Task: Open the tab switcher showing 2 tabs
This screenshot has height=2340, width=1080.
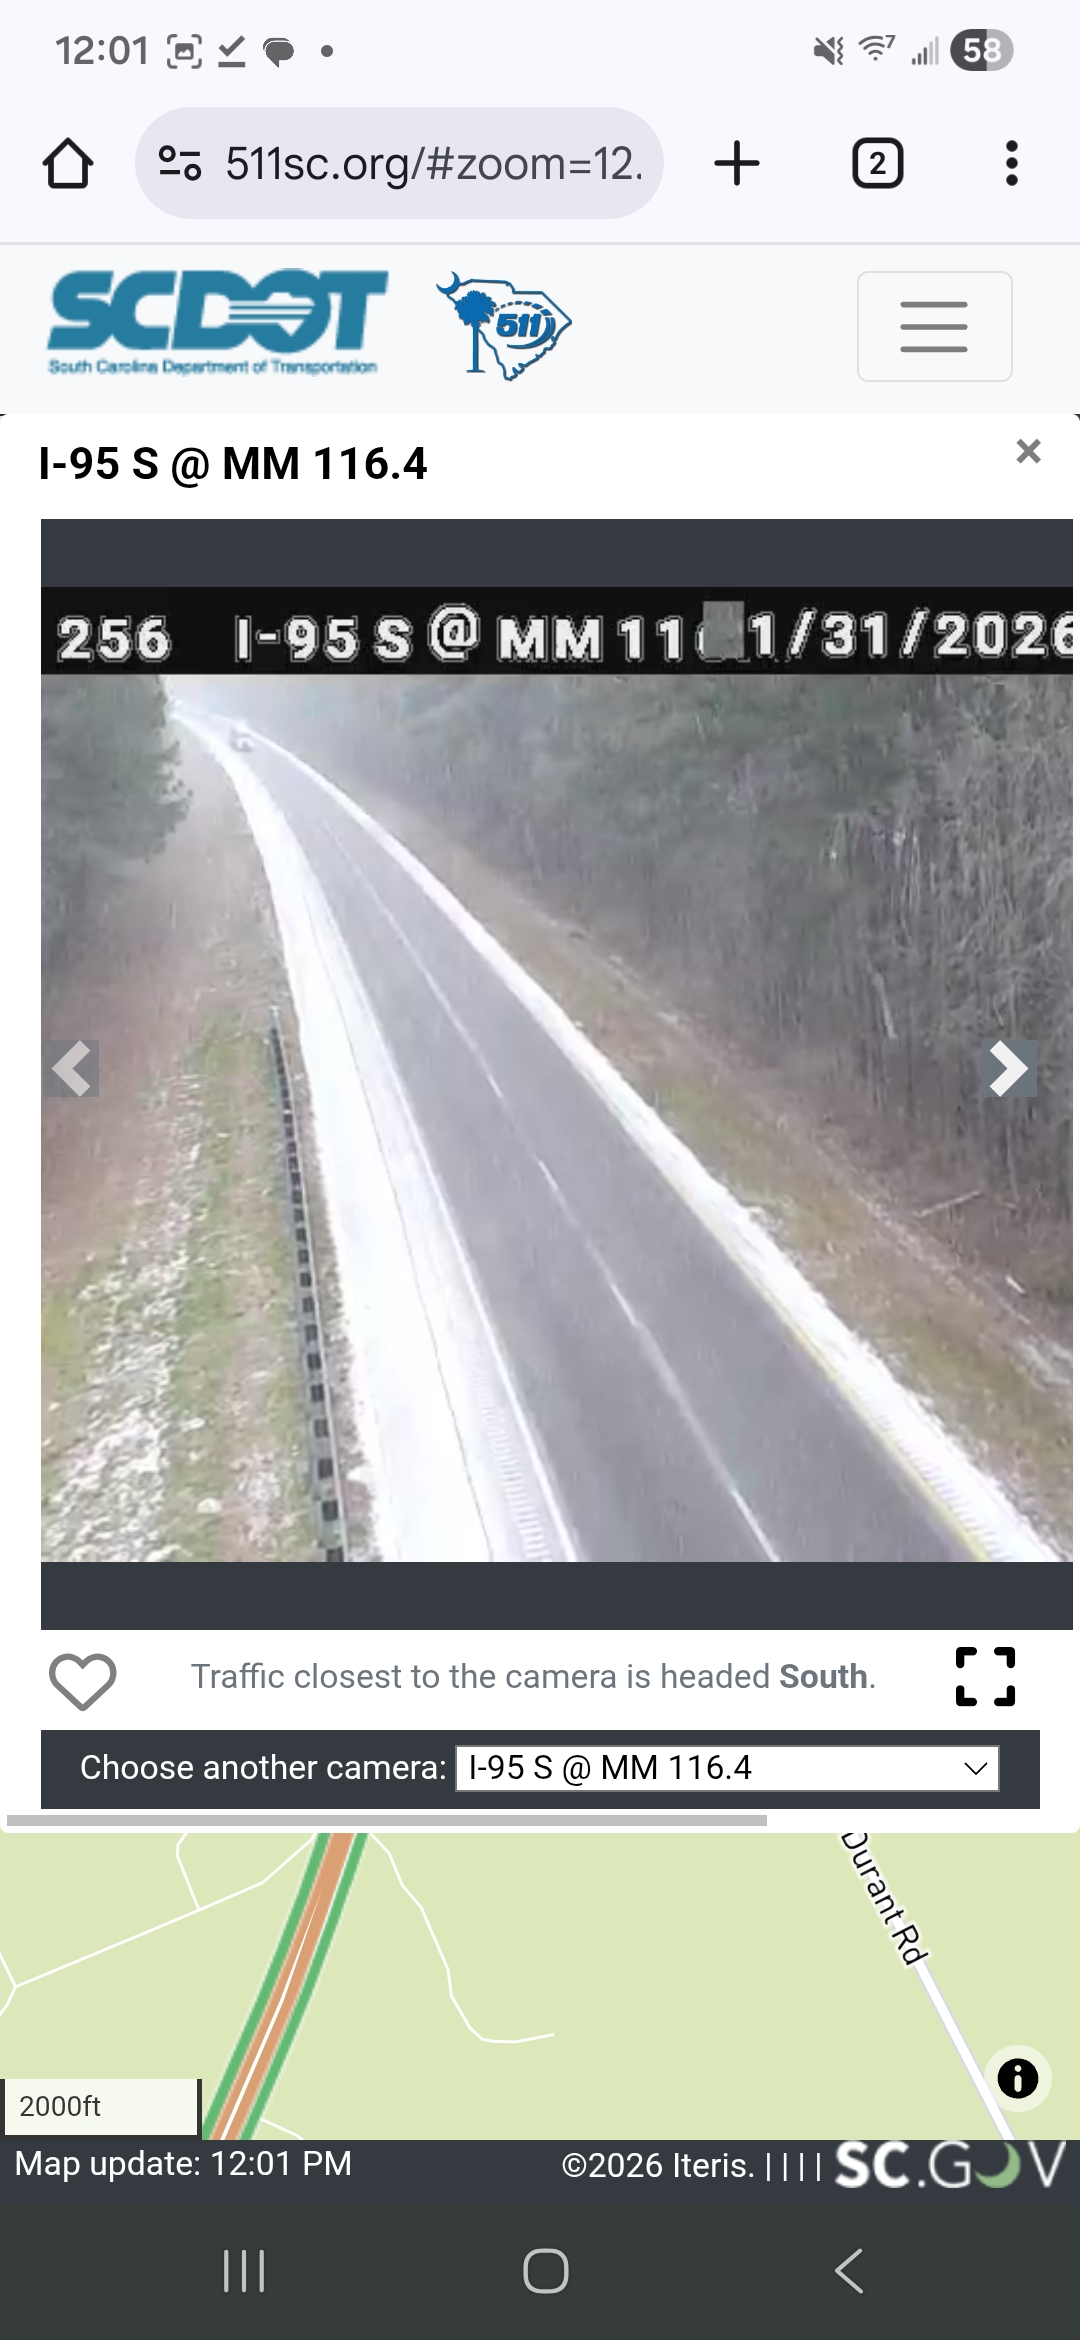Action: (x=877, y=163)
